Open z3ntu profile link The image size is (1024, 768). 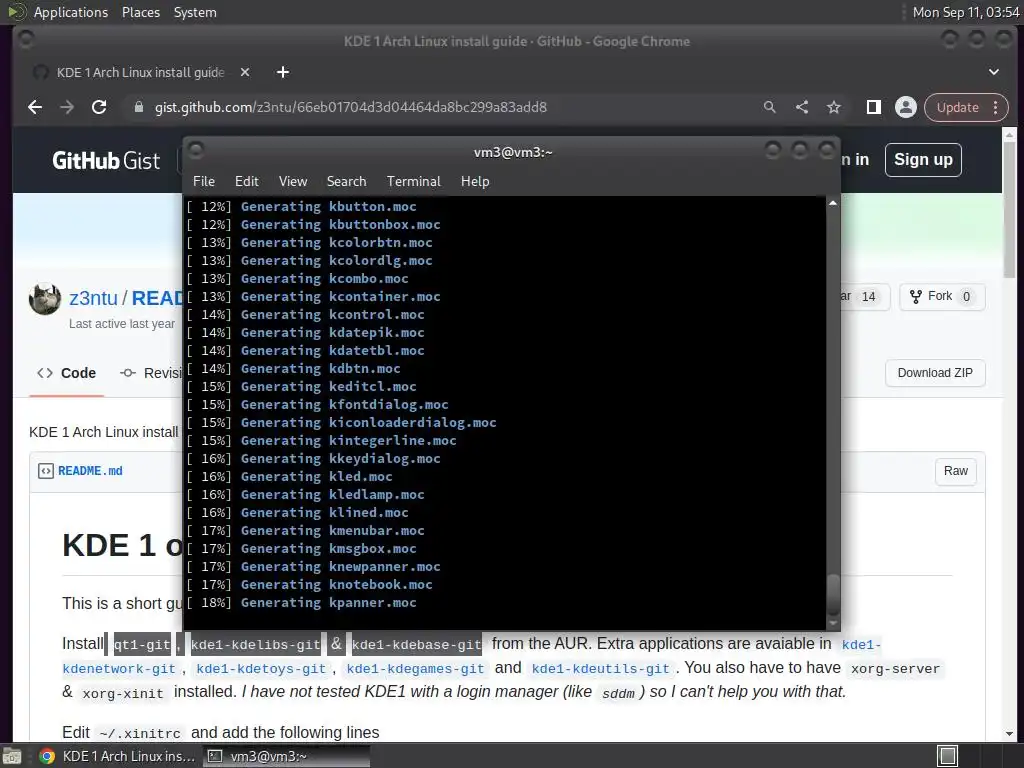(x=93, y=298)
